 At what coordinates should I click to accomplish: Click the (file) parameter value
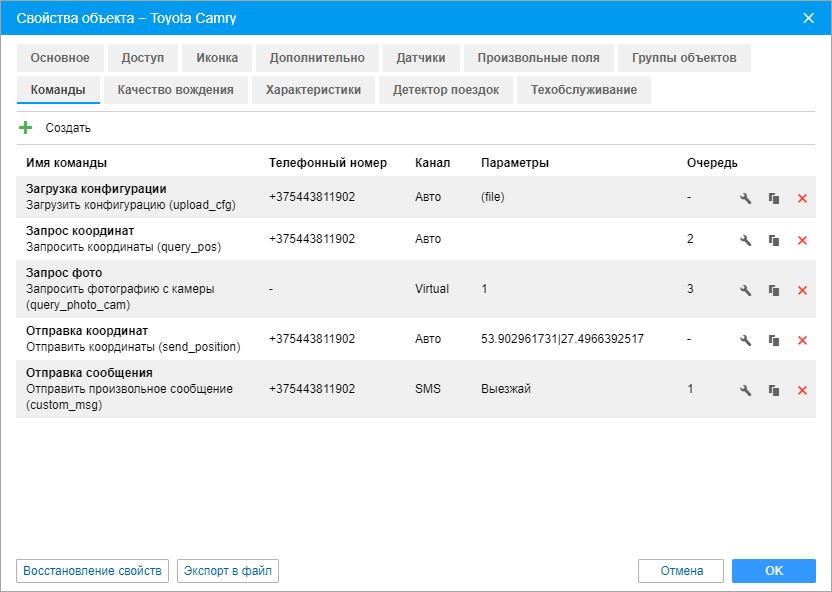[x=493, y=197]
